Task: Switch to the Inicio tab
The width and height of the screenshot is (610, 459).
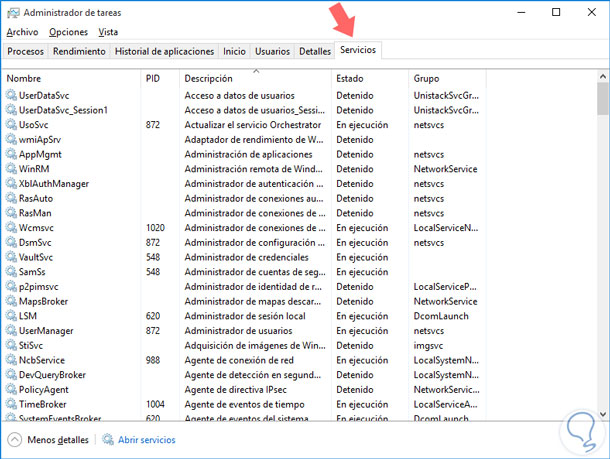Action: point(234,51)
